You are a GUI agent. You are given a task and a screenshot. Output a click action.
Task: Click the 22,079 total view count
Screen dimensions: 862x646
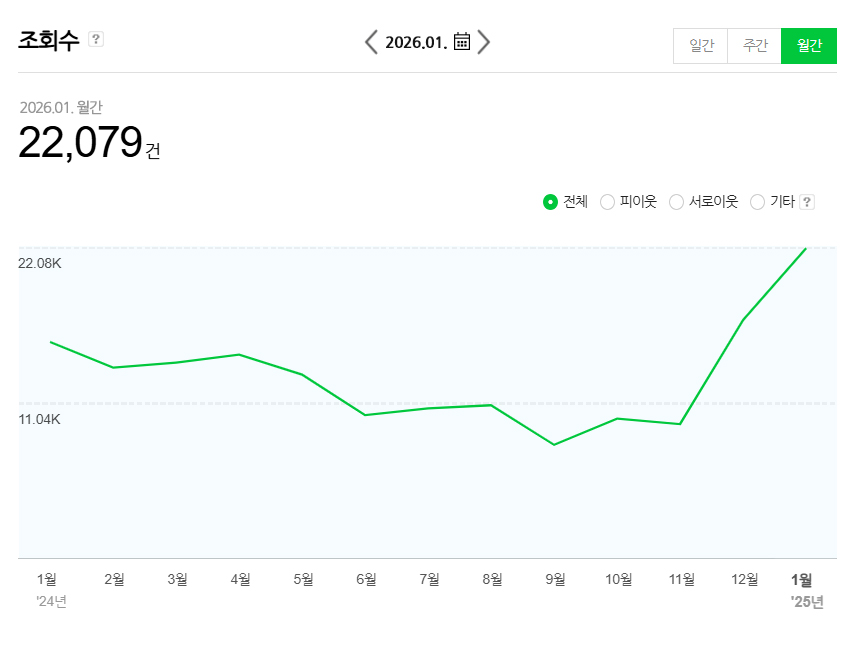click(80, 143)
